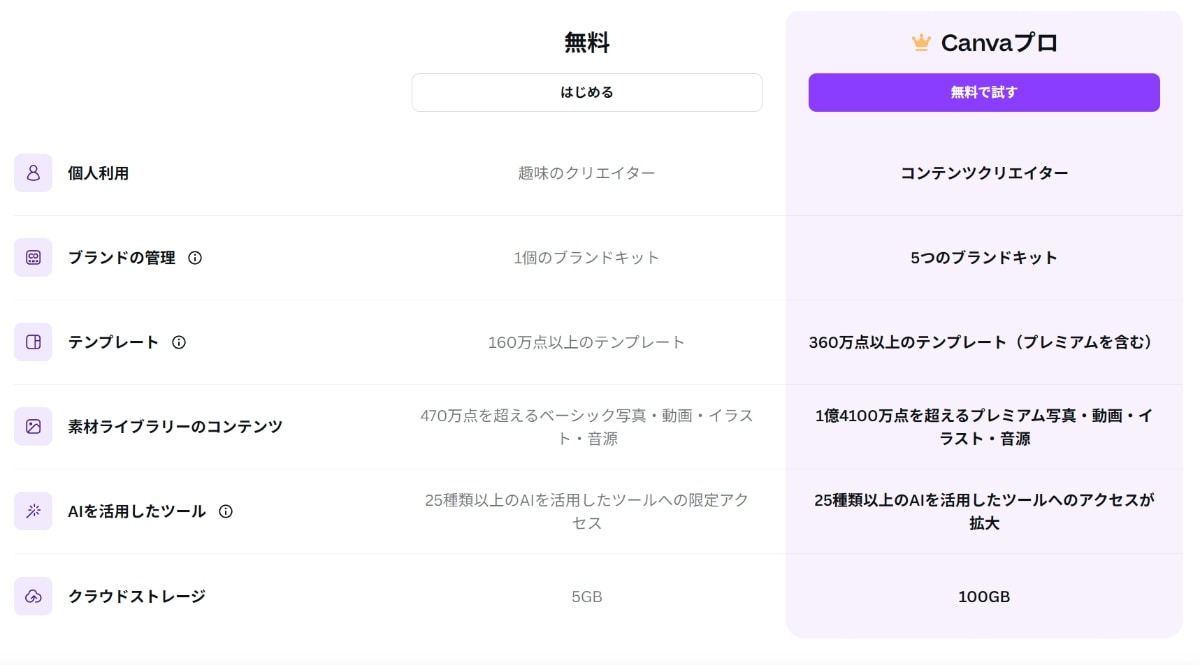
Task: Click the 趣味のクリエイター cell
Action: click(587, 173)
